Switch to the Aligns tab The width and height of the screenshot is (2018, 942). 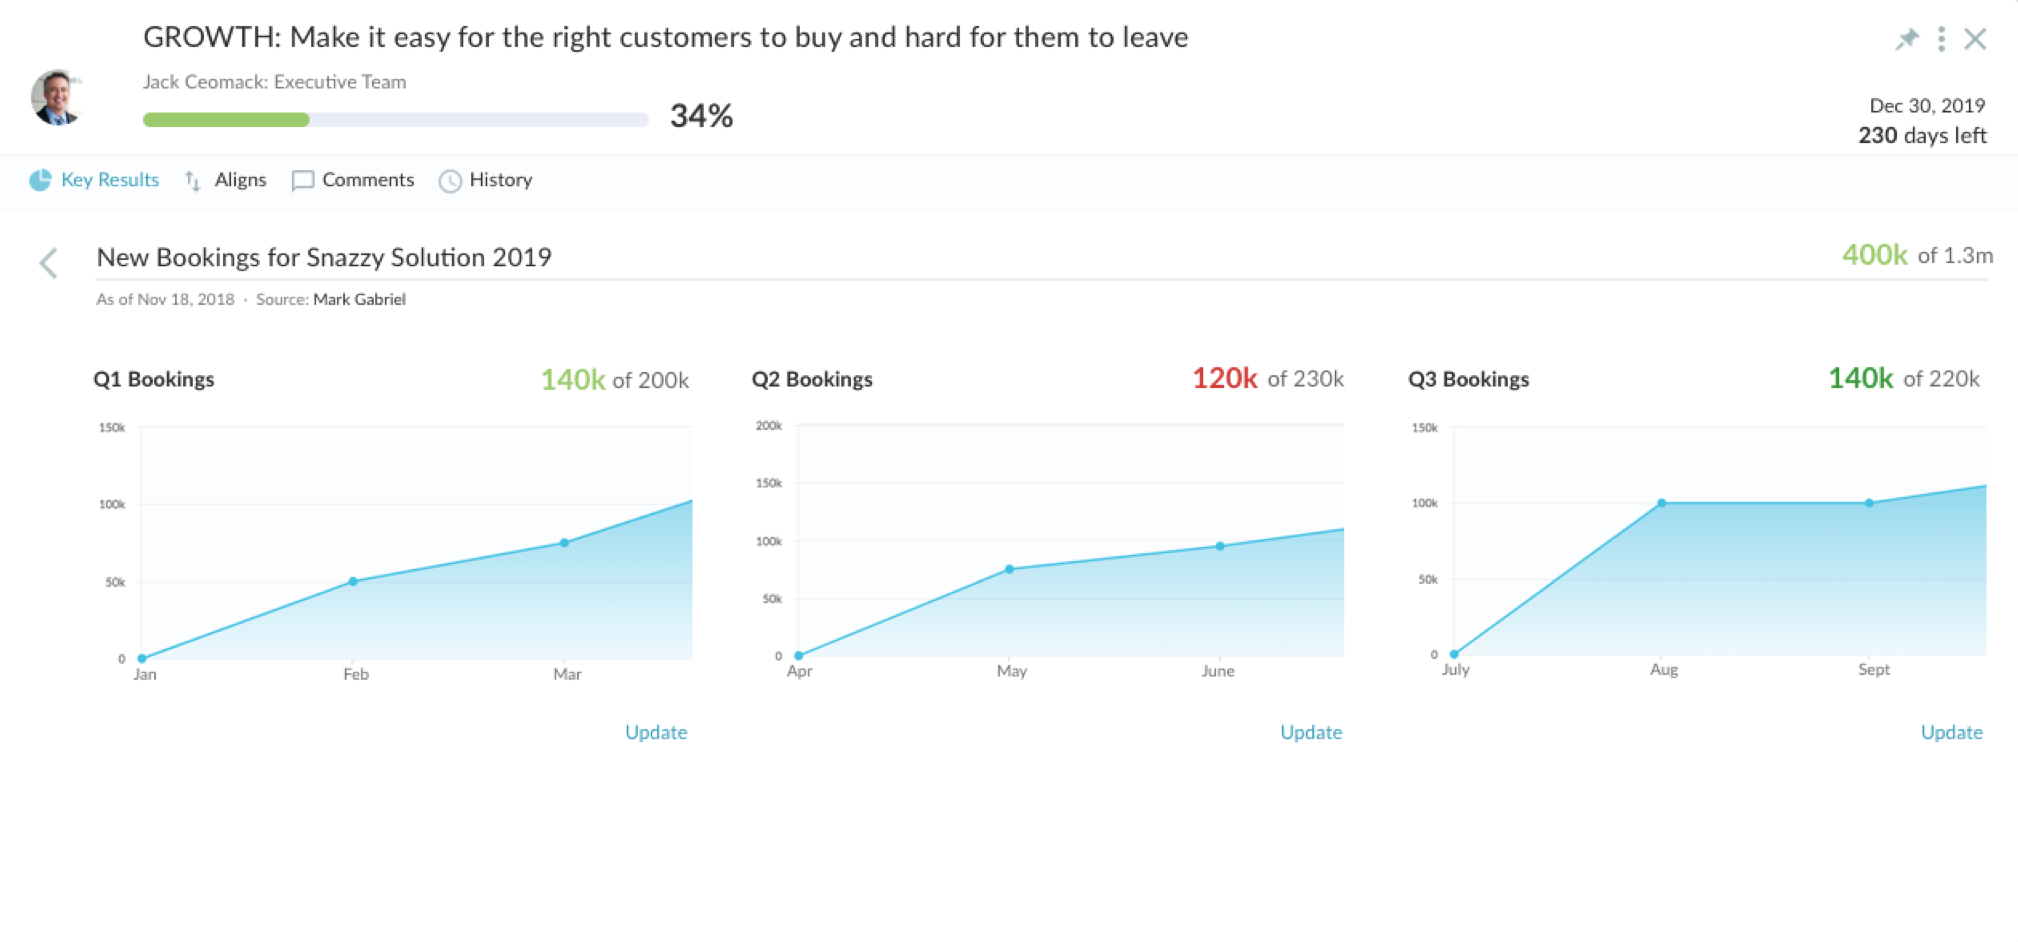[x=240, y=180]
